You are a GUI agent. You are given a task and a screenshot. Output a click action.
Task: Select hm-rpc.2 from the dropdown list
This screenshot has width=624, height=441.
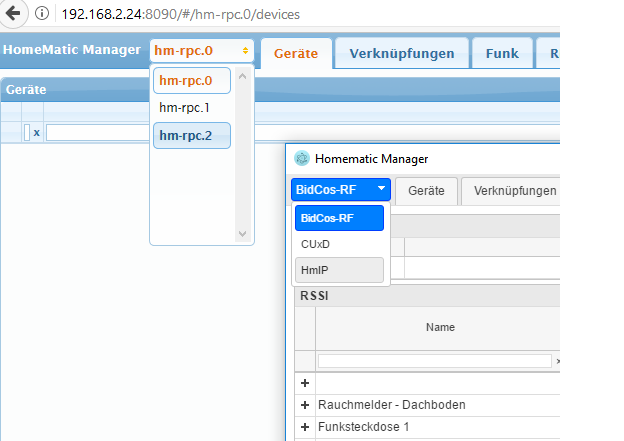point(192,135)
